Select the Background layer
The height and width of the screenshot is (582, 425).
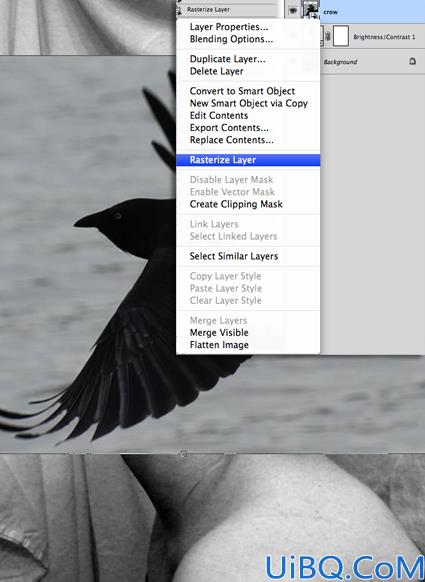(373, 62)
